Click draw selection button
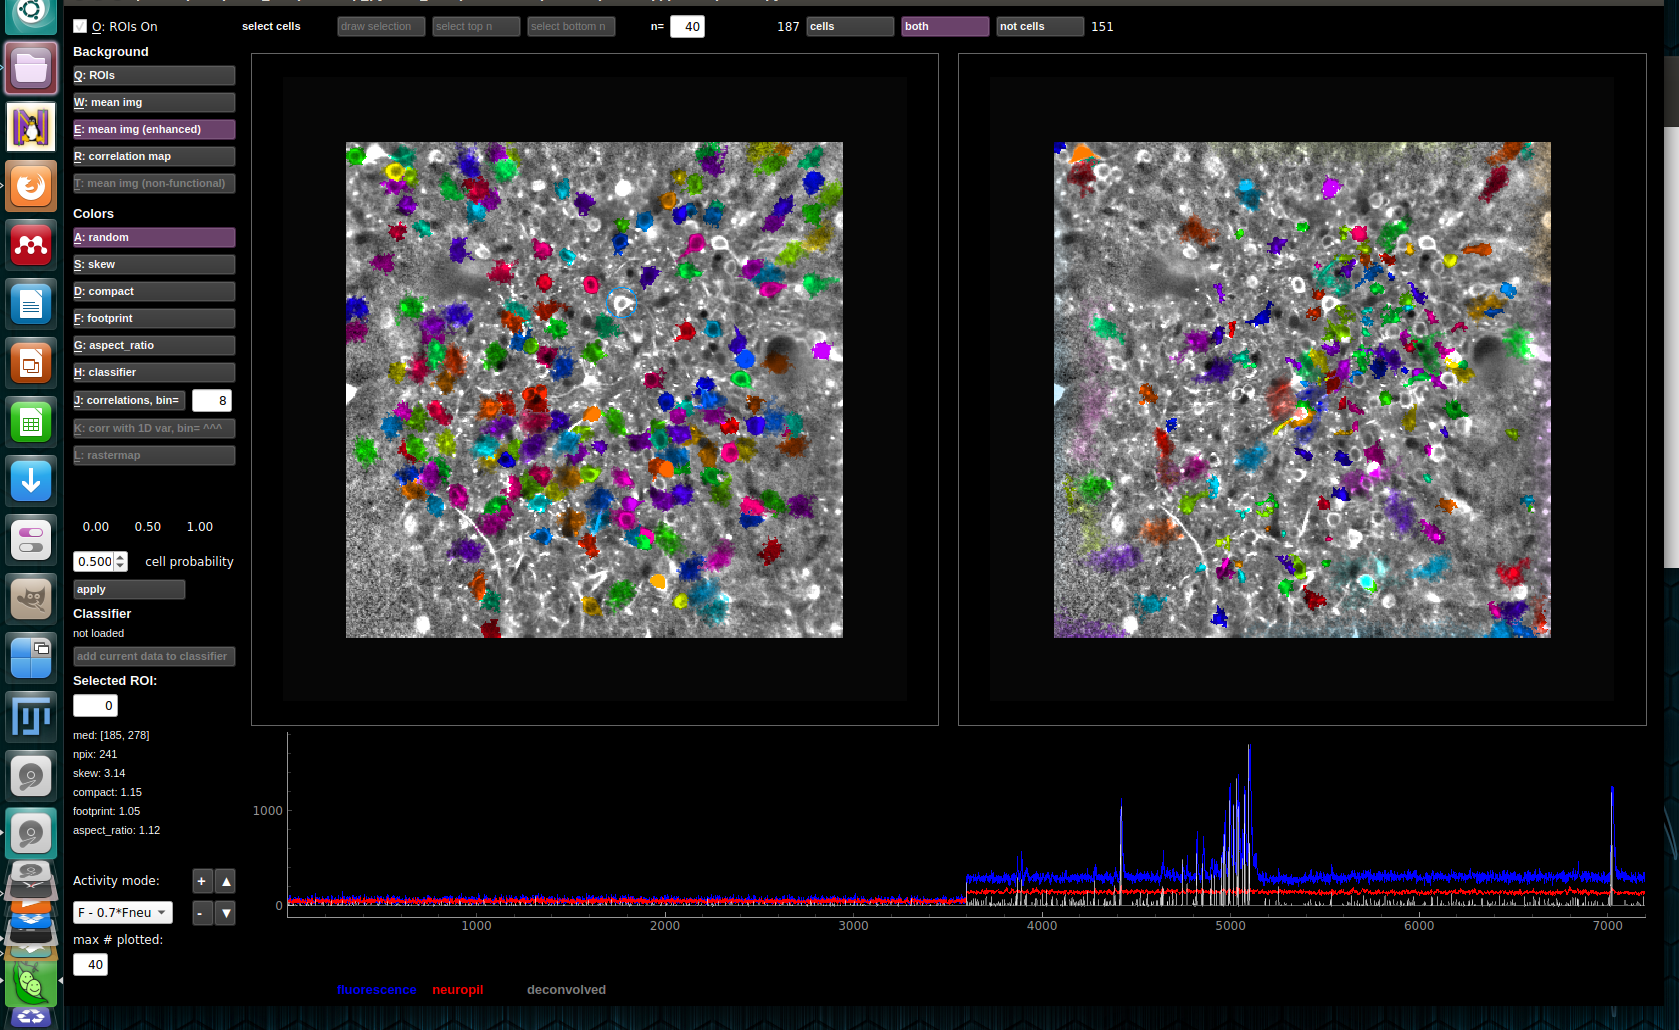This screenshot has height=1030, width=1679. pos(381,26)
